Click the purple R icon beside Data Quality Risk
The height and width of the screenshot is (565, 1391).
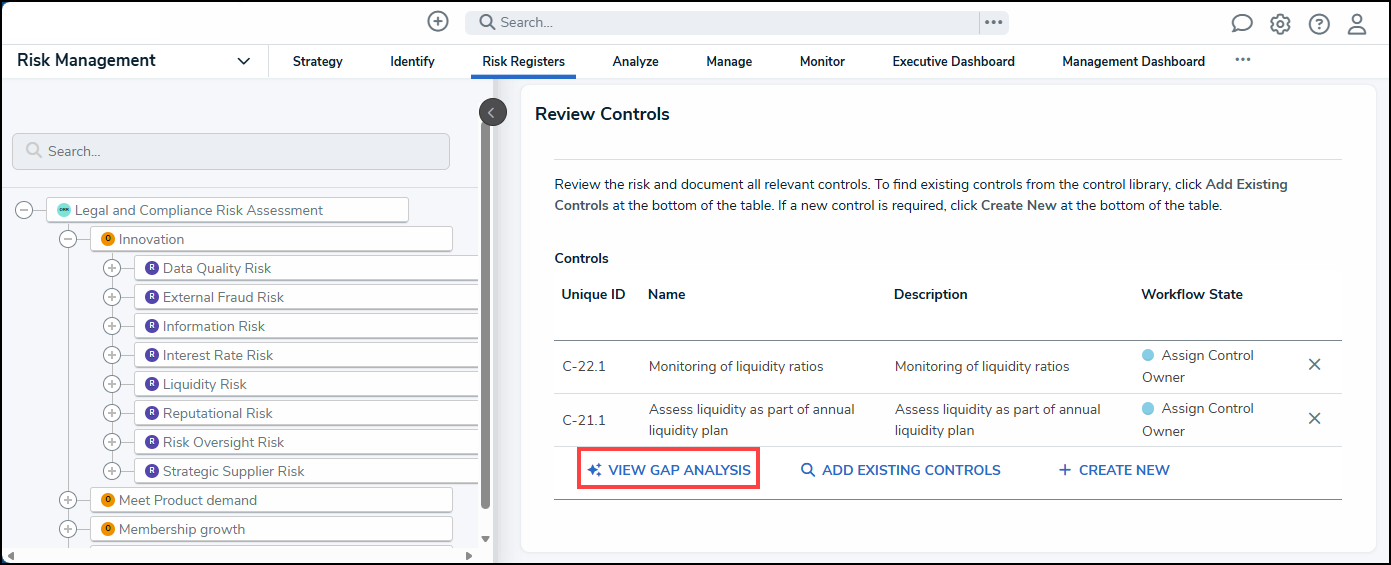pos(152,268)
